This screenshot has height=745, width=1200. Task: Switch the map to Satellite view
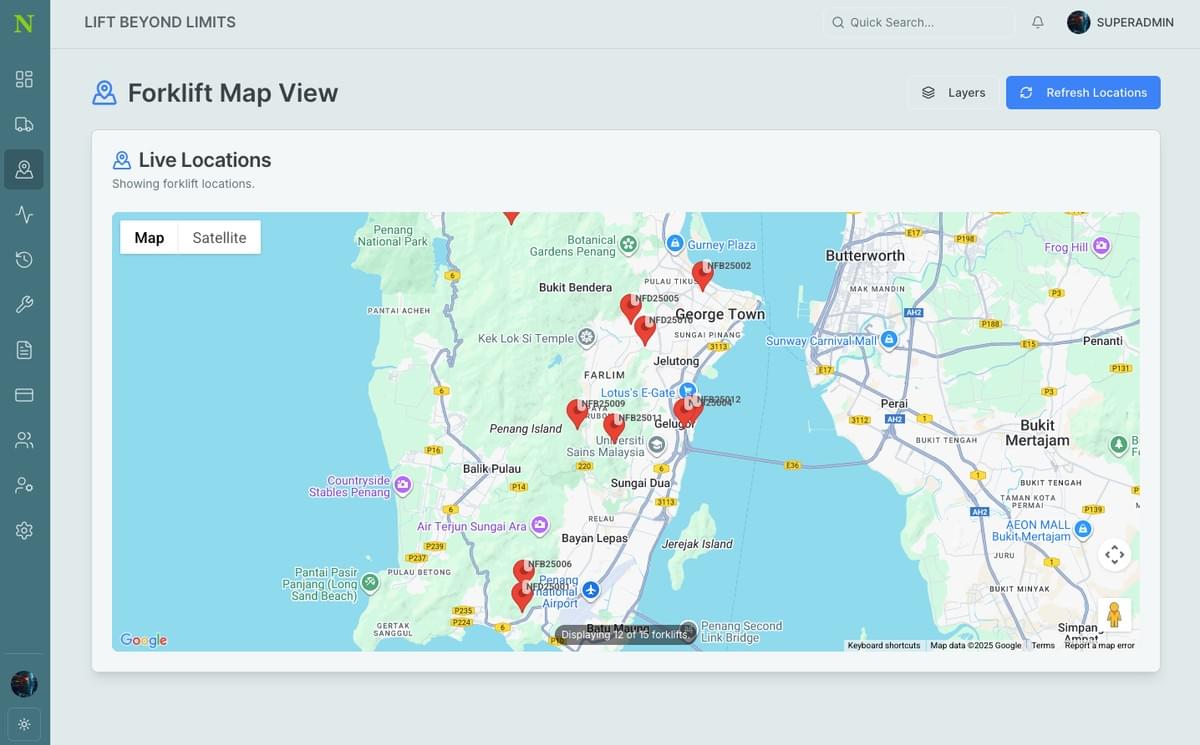tap(219, 237)
